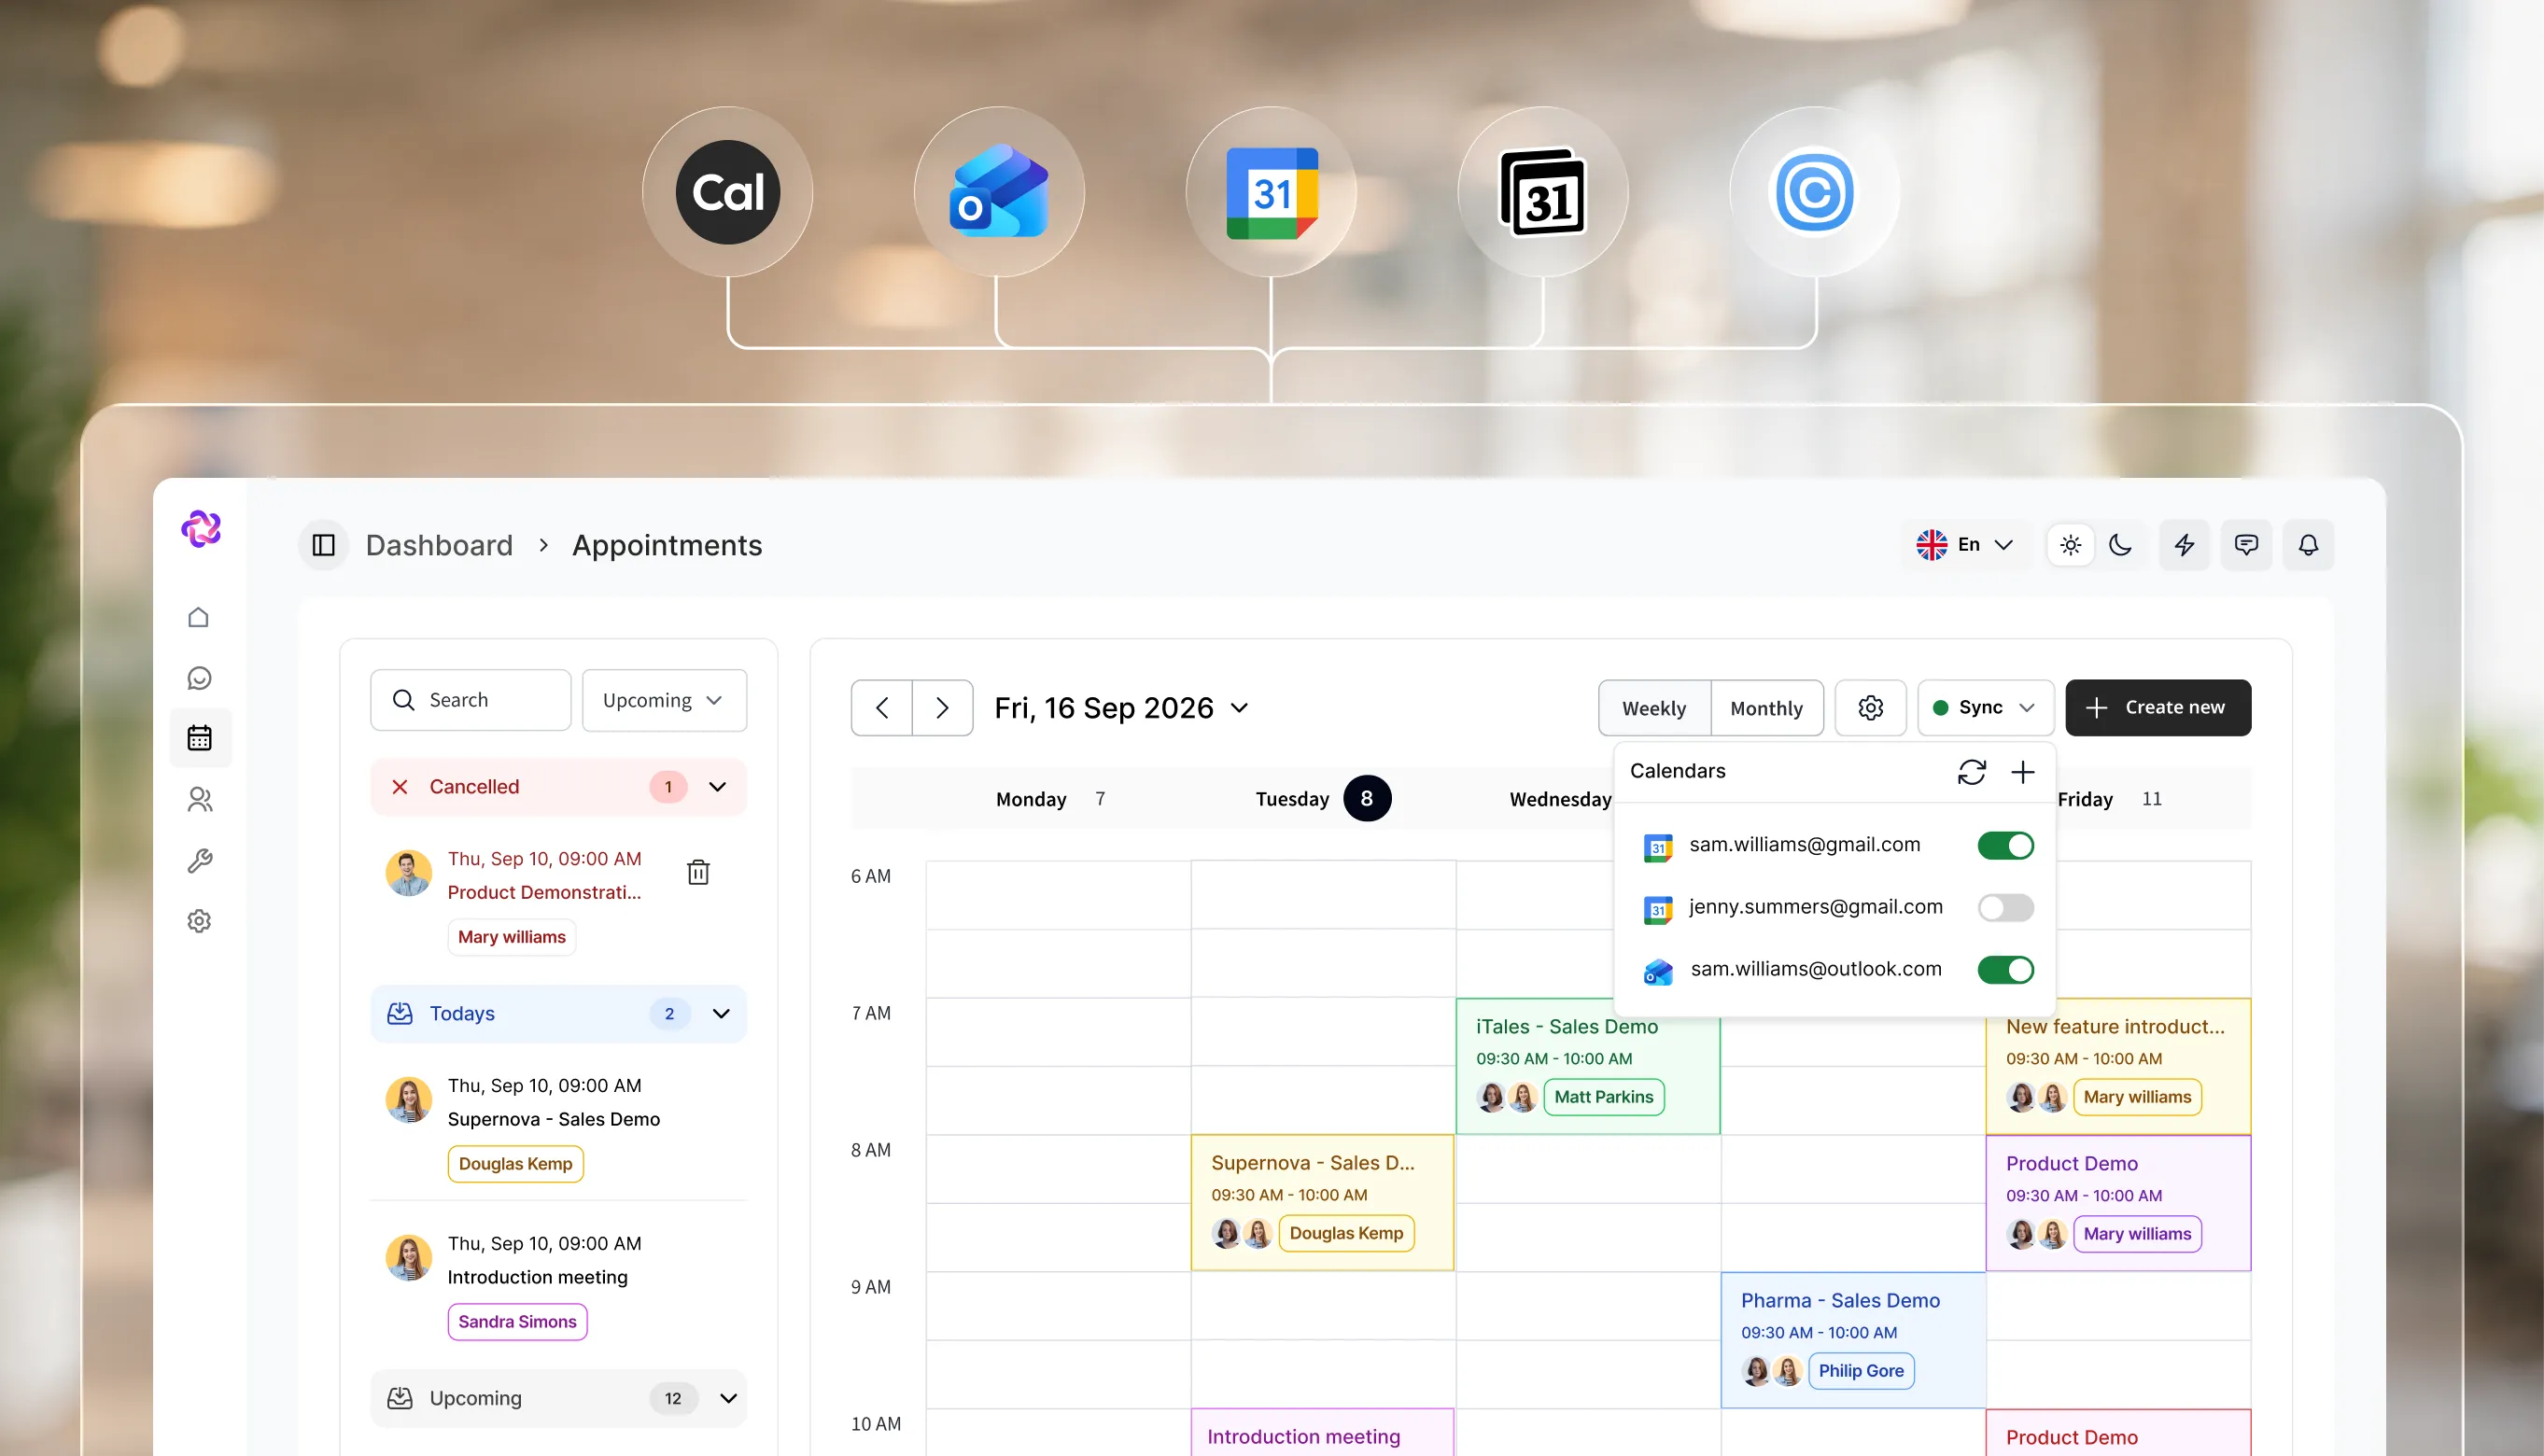Disable sam.williams@gmail.com calendar sync
Screen dimensions: 2544x1456
[x=2005, y=846]
